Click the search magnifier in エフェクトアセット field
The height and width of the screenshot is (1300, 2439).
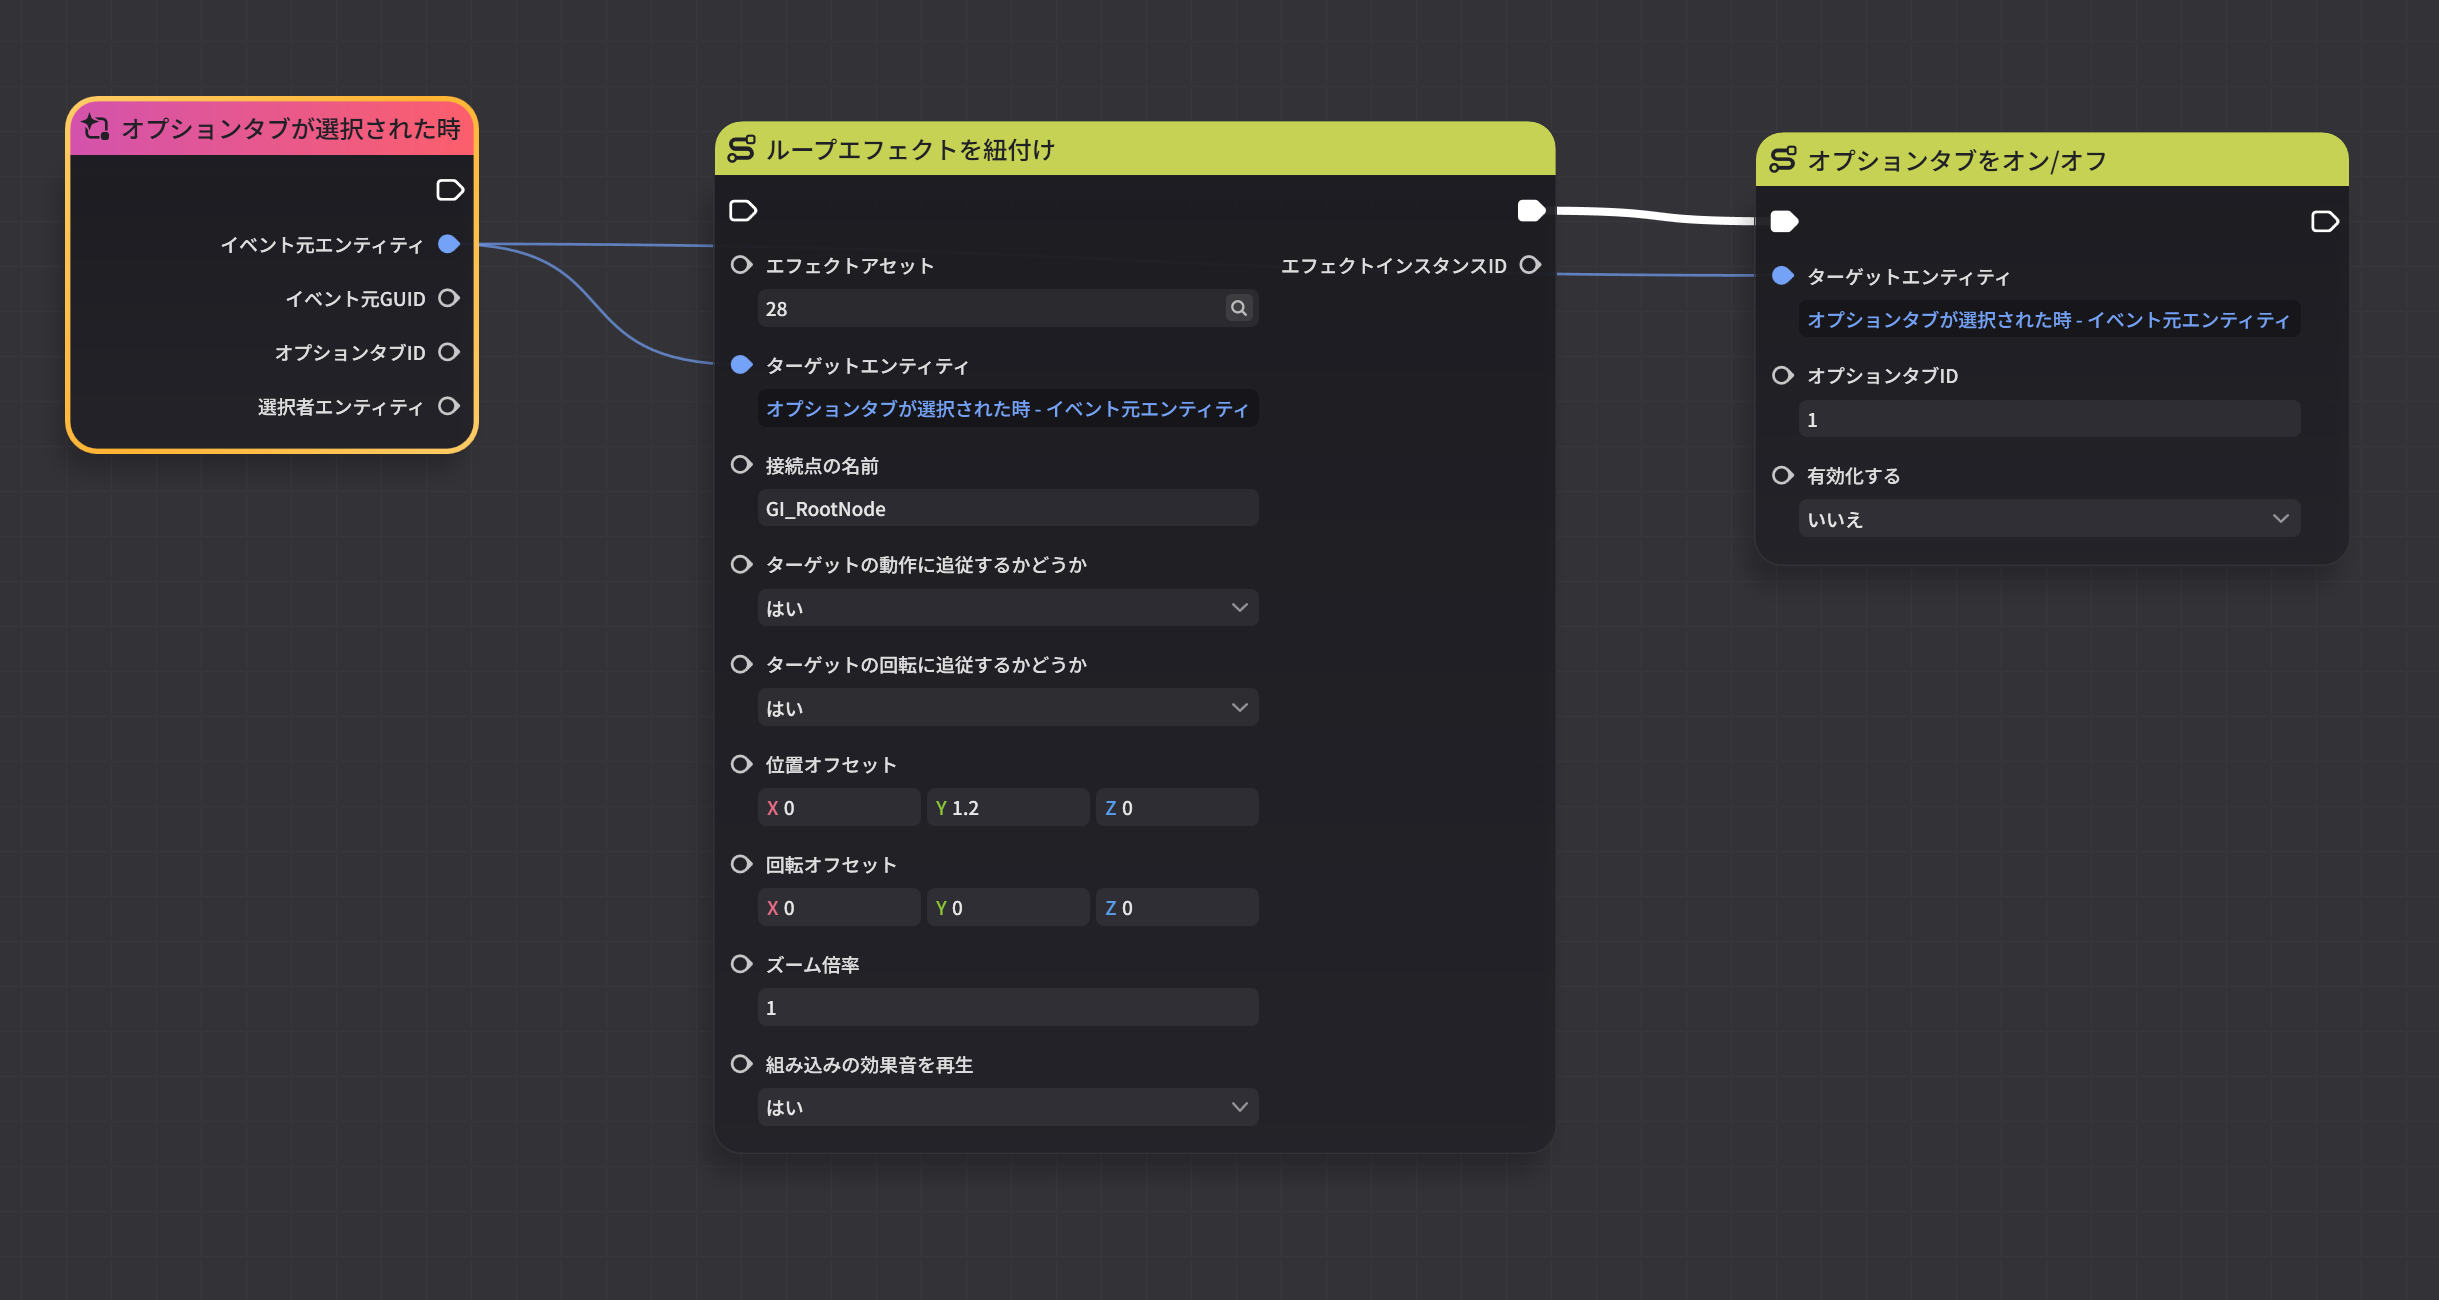(1238, 308)
